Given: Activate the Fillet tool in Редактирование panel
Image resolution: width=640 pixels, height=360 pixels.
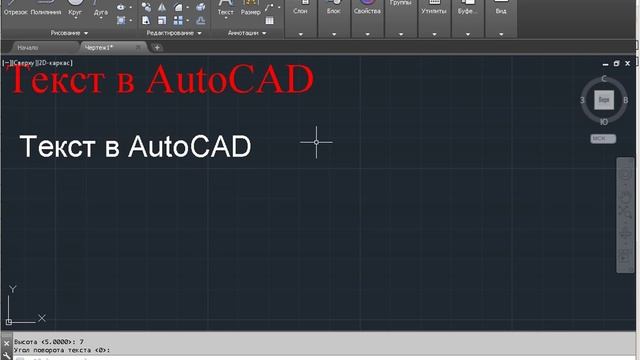Looking at the screenshot, I should pyautogui.click(x=178, y=7).
